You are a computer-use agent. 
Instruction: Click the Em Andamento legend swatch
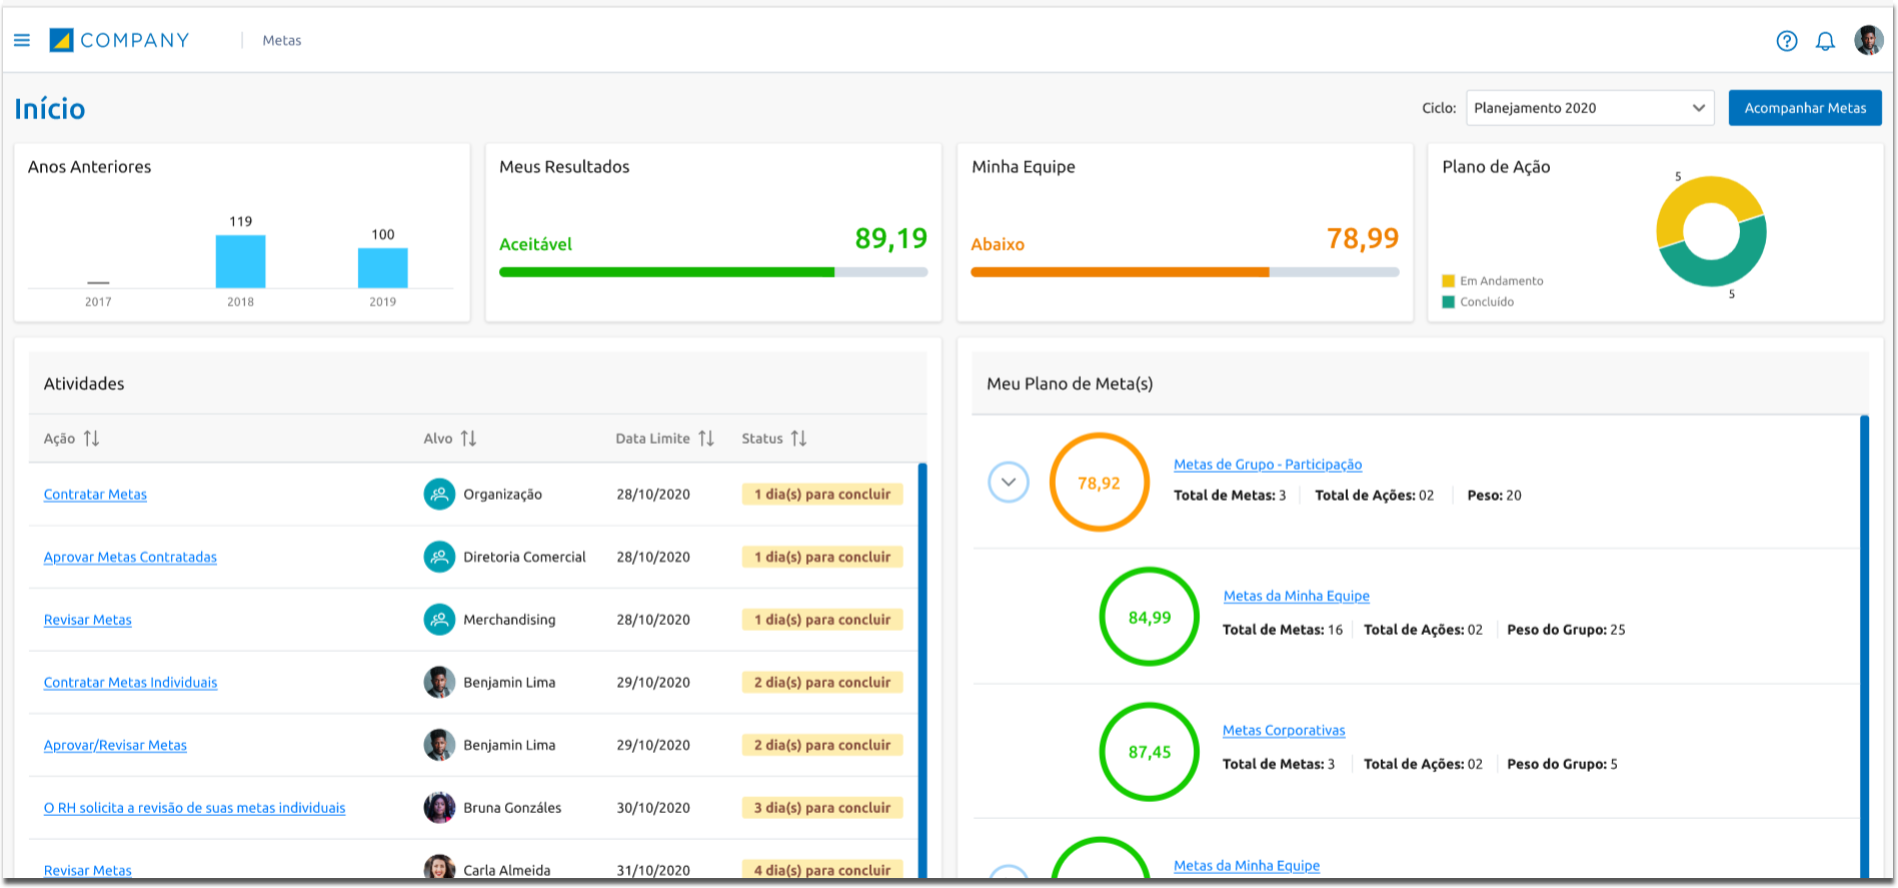1448,281
